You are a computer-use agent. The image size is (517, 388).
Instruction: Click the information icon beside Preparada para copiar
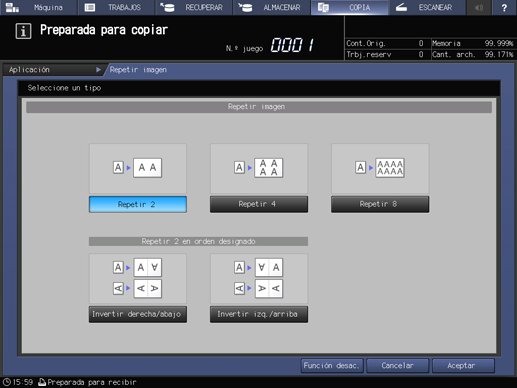[x=23, y=31]
